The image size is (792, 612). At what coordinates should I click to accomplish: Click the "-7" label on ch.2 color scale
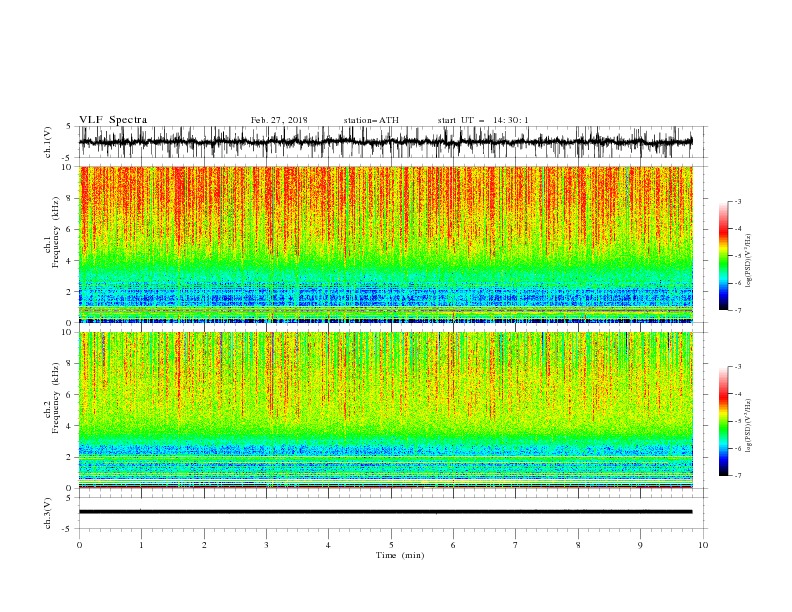(737, 476)
